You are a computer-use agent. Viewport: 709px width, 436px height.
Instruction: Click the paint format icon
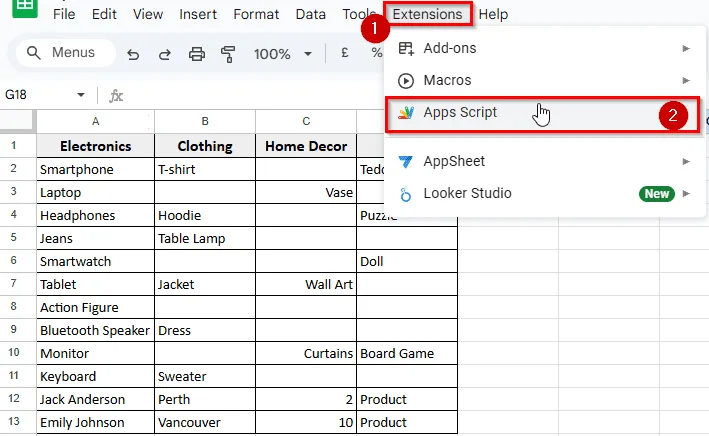[228, 54]
